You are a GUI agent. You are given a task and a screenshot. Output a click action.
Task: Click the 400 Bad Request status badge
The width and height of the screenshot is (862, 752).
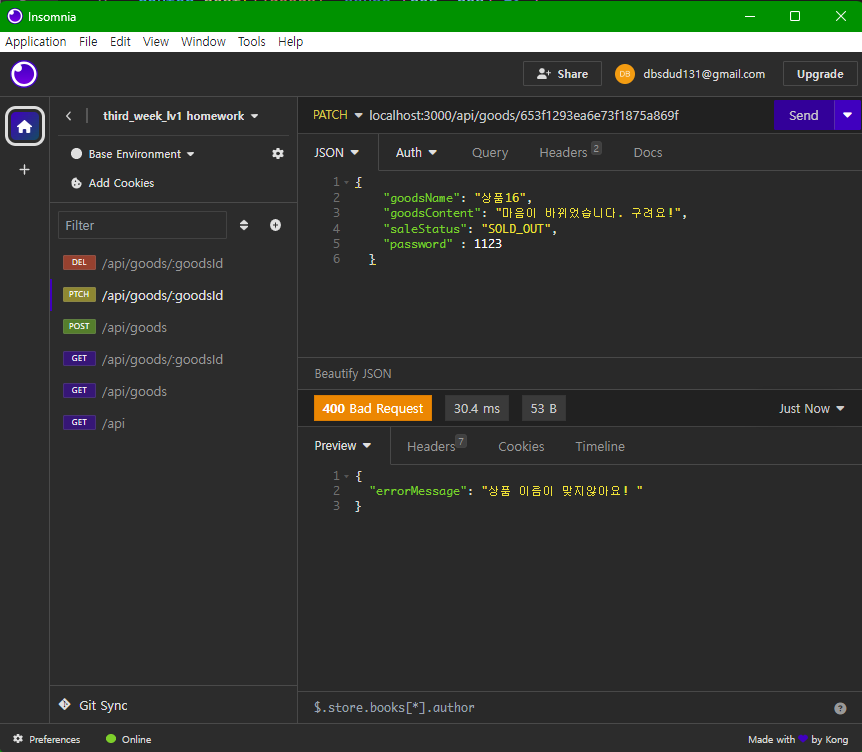coord(373,408)
